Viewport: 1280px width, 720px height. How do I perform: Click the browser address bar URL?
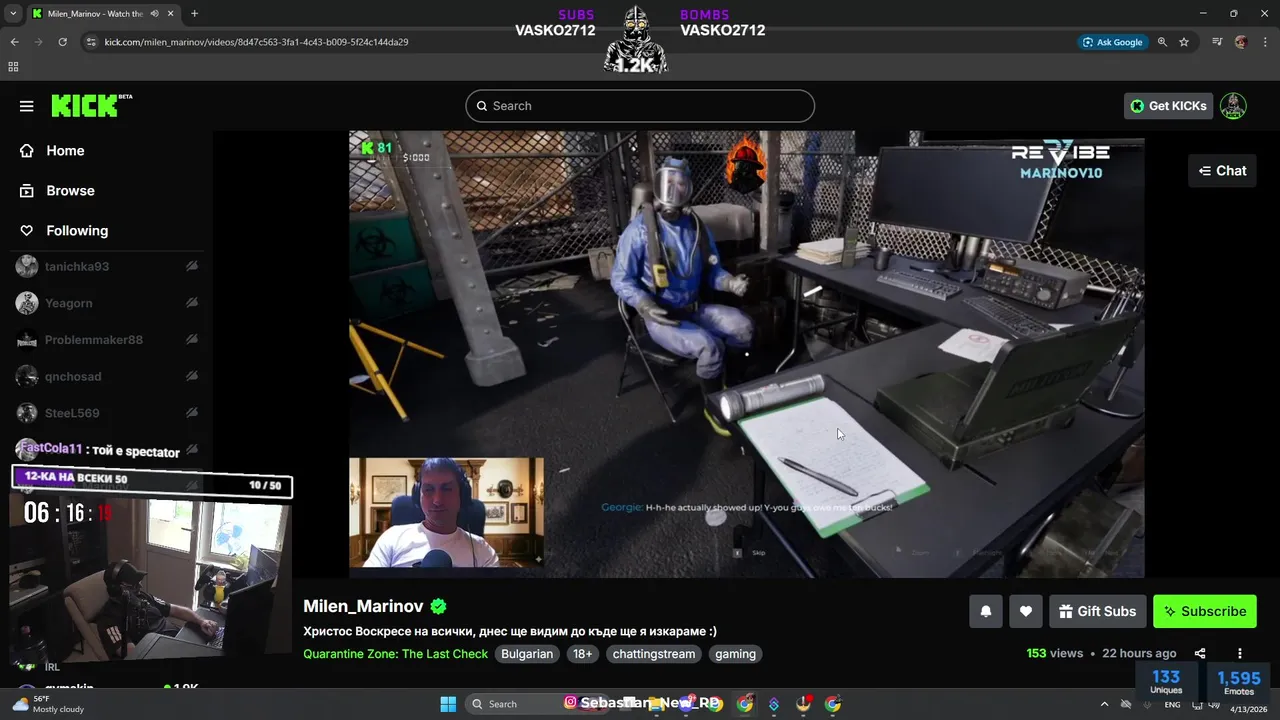click(257, 42)
